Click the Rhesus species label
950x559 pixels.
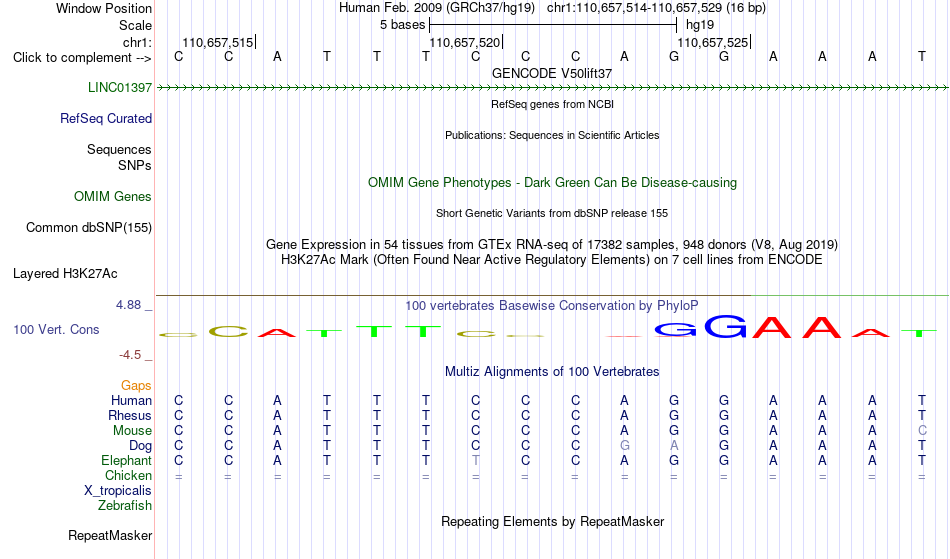(x=130, y=415)
